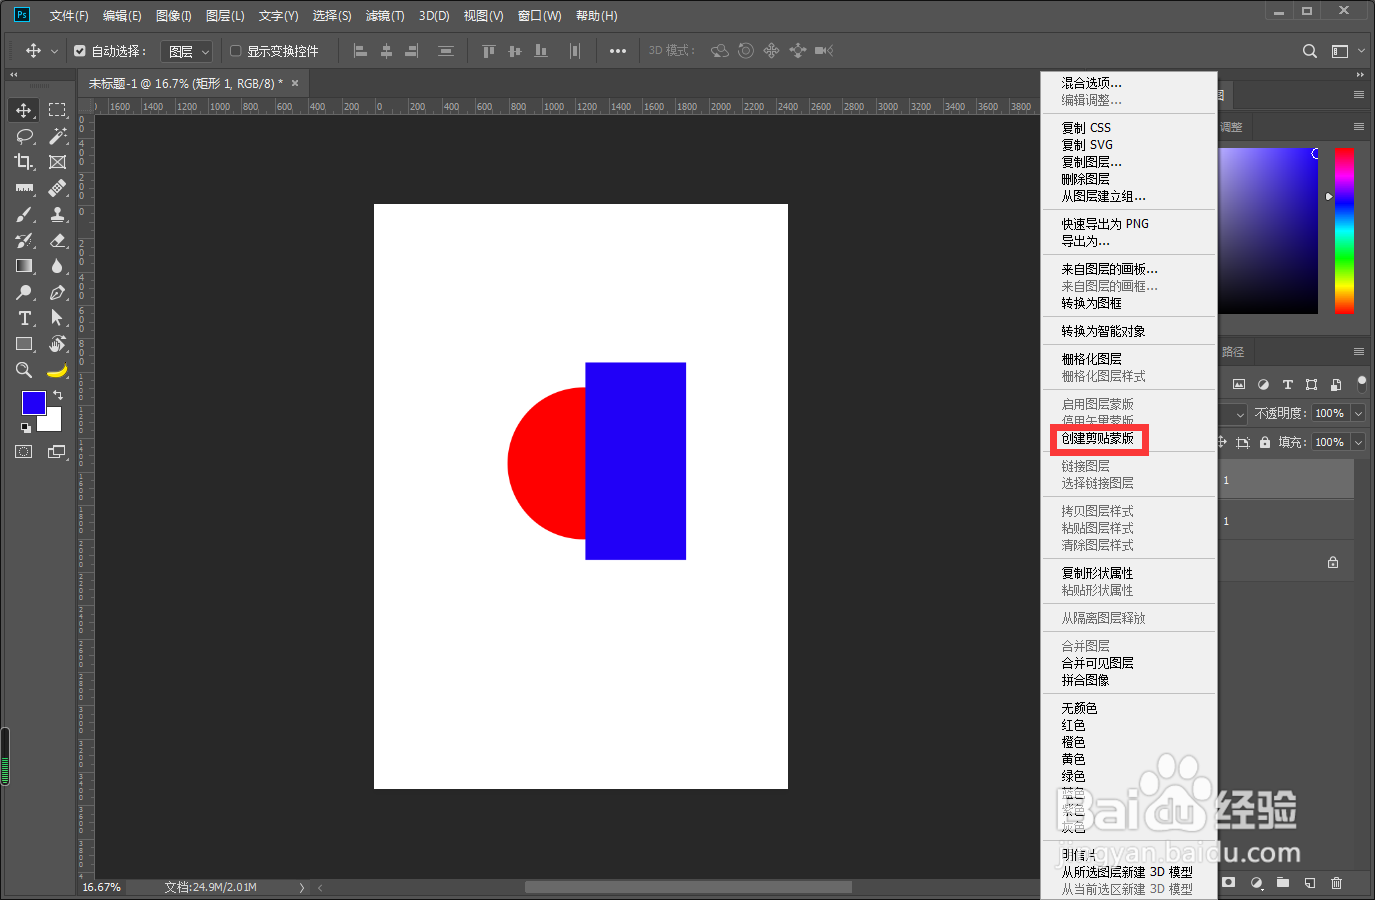This screenshot has height=900, width=1375.
Task: Open the Layers panel flyout menu
Action: coord(1359,352)
